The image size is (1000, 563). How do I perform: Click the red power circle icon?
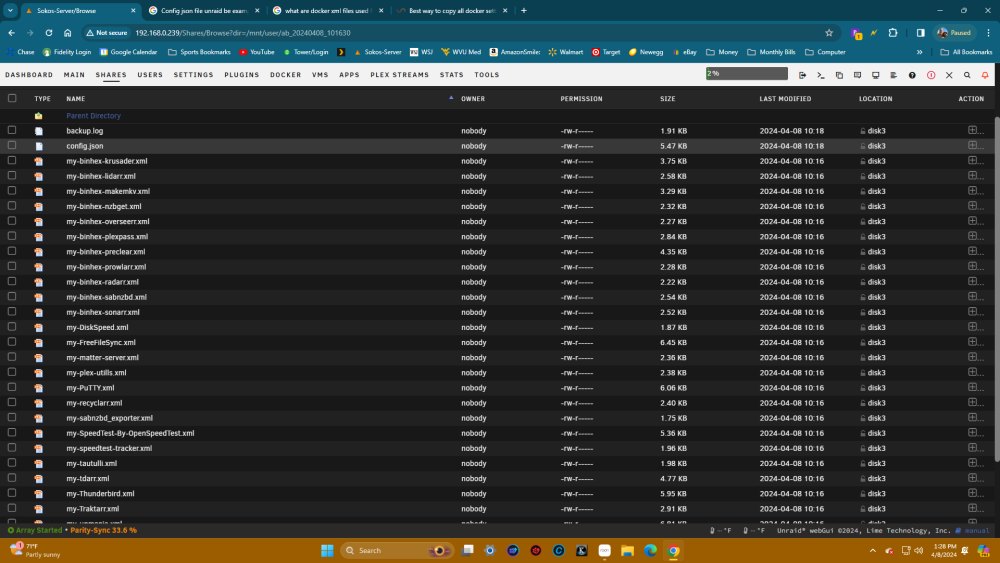point(931,75)
